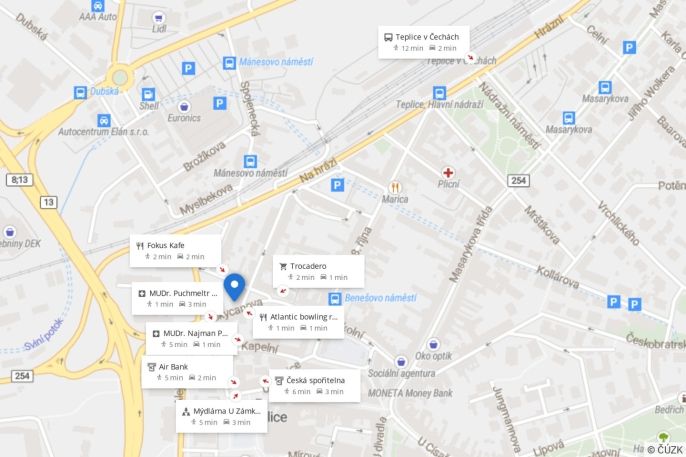Select the Euronics shopping icon
Viewport: 686px width, 457px height.
click(x=184, y=106)
